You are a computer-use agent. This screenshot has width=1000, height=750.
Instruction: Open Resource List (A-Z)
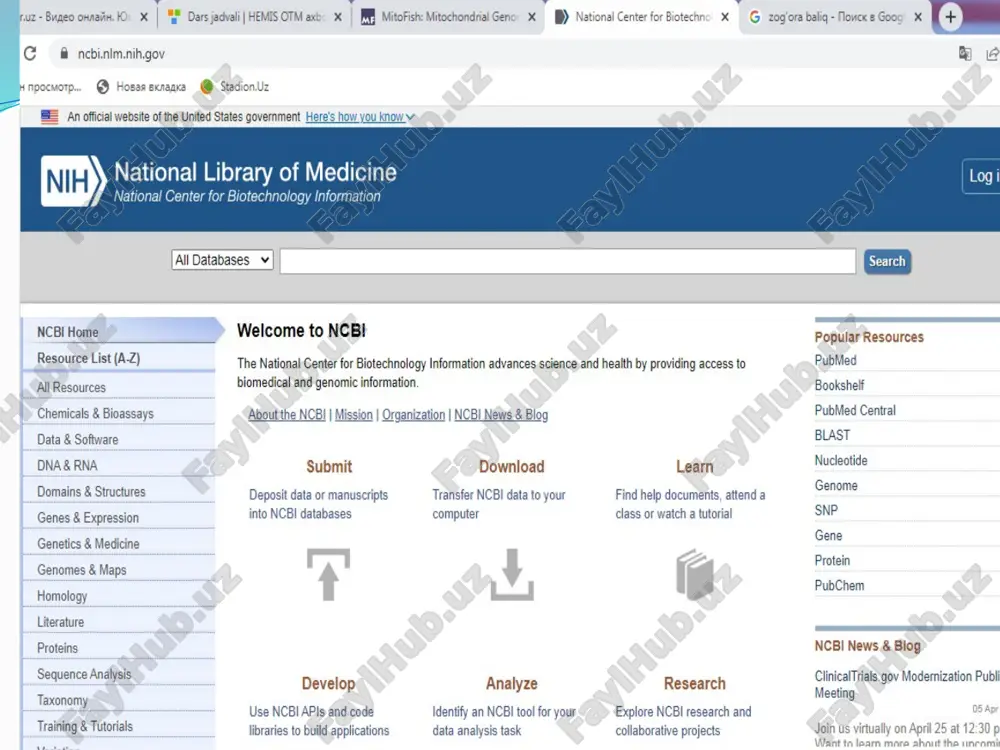tap(118, 358)
